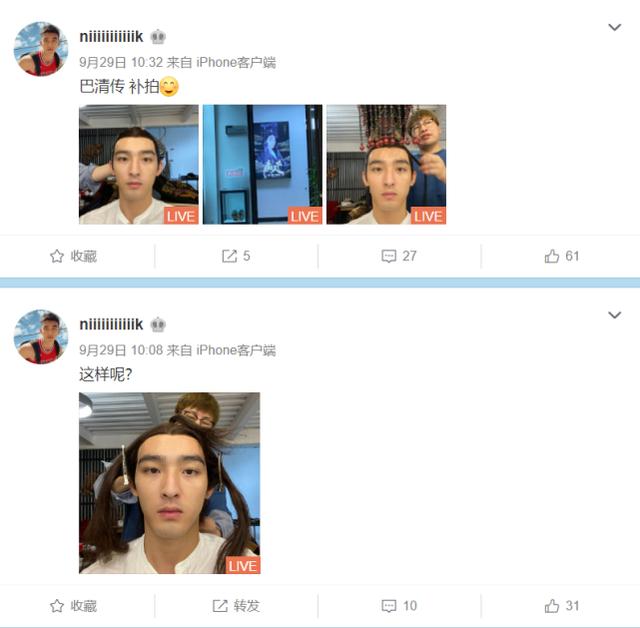Click 转发 to repost the second post
Image resolution: width=640 pixels, height=628 pixels.
[236, 606]
